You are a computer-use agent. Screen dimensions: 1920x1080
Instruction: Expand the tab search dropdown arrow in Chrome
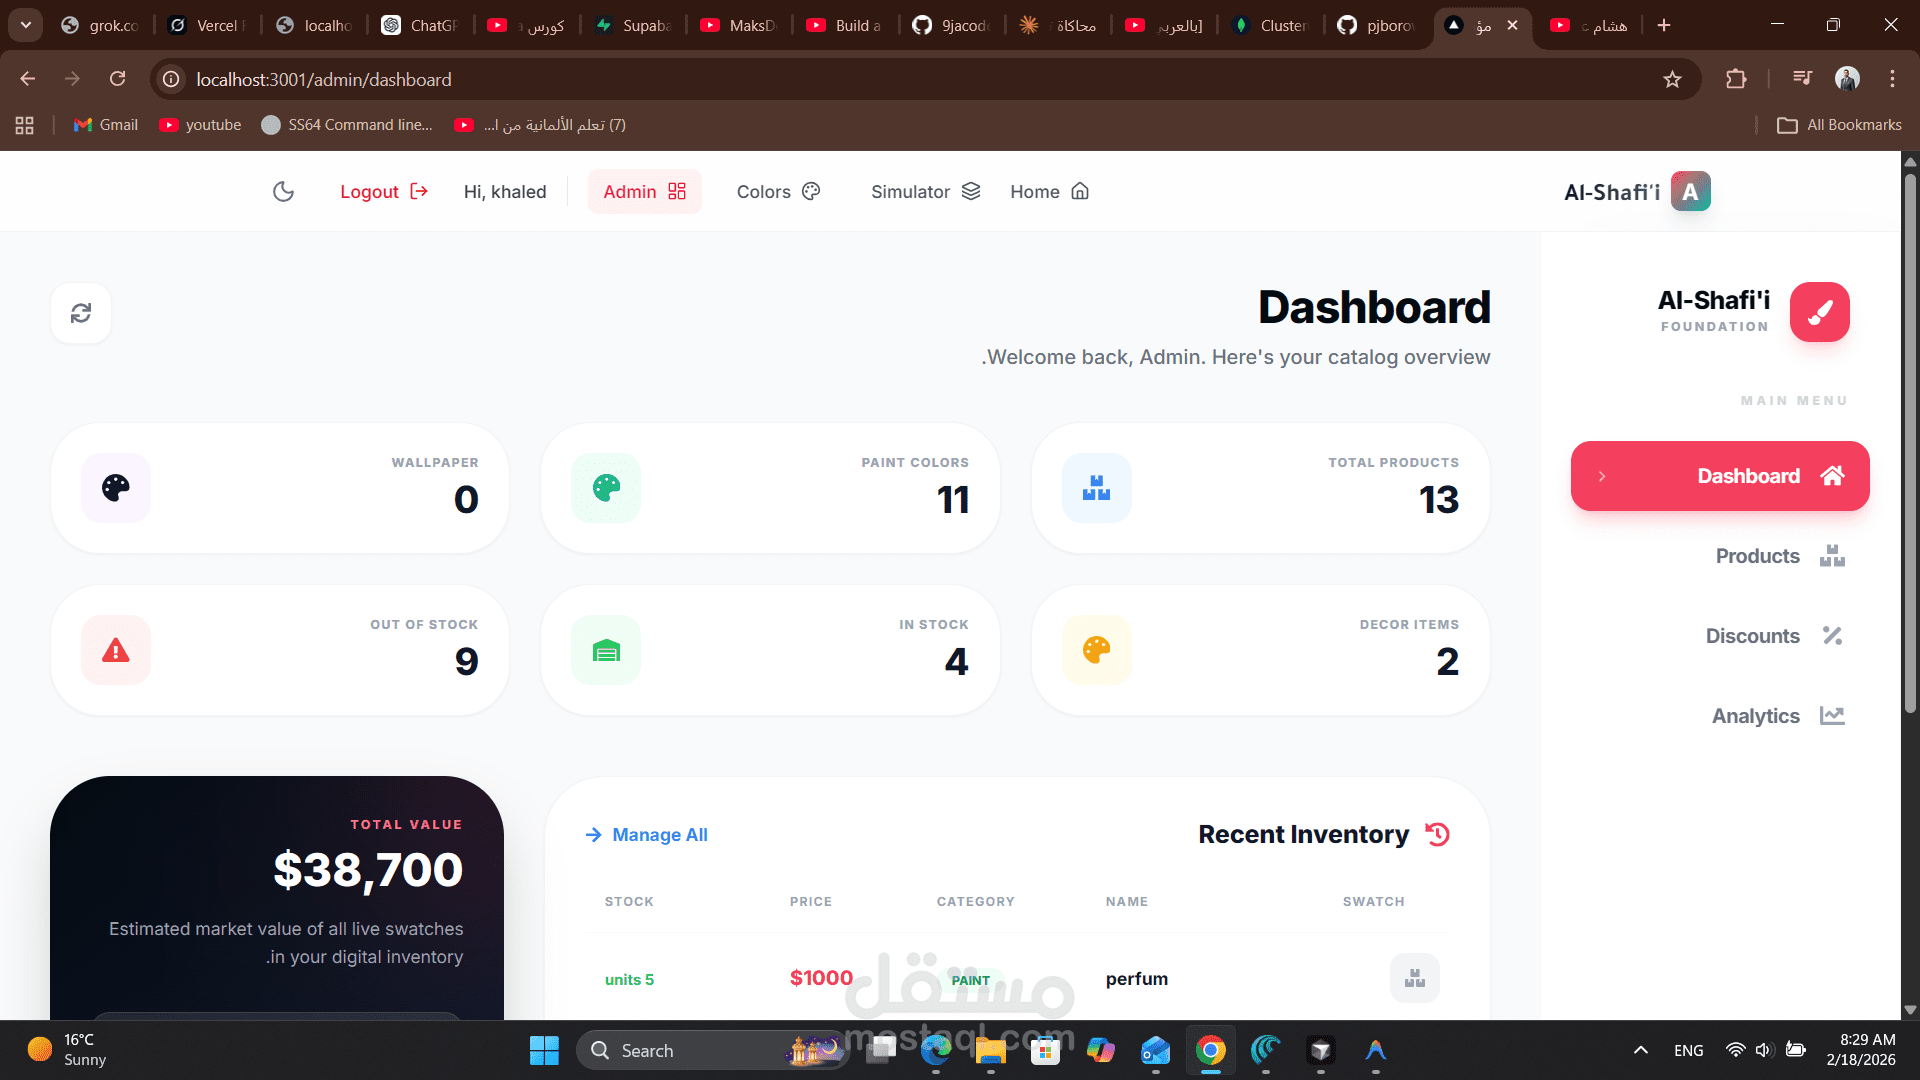(x=26, y=25)
